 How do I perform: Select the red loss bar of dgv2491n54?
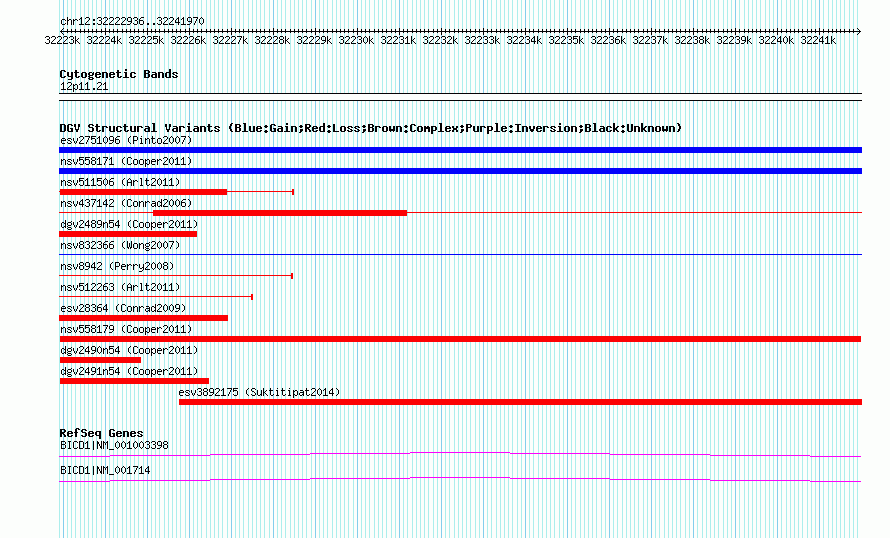134,381
